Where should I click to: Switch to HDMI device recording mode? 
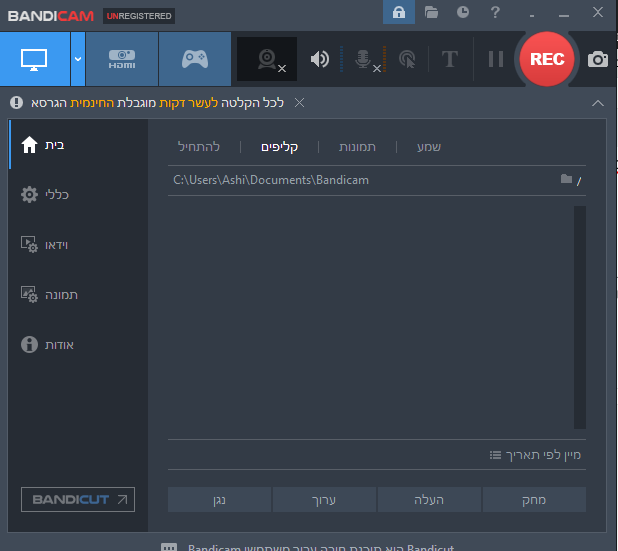(x=122, y=59)
